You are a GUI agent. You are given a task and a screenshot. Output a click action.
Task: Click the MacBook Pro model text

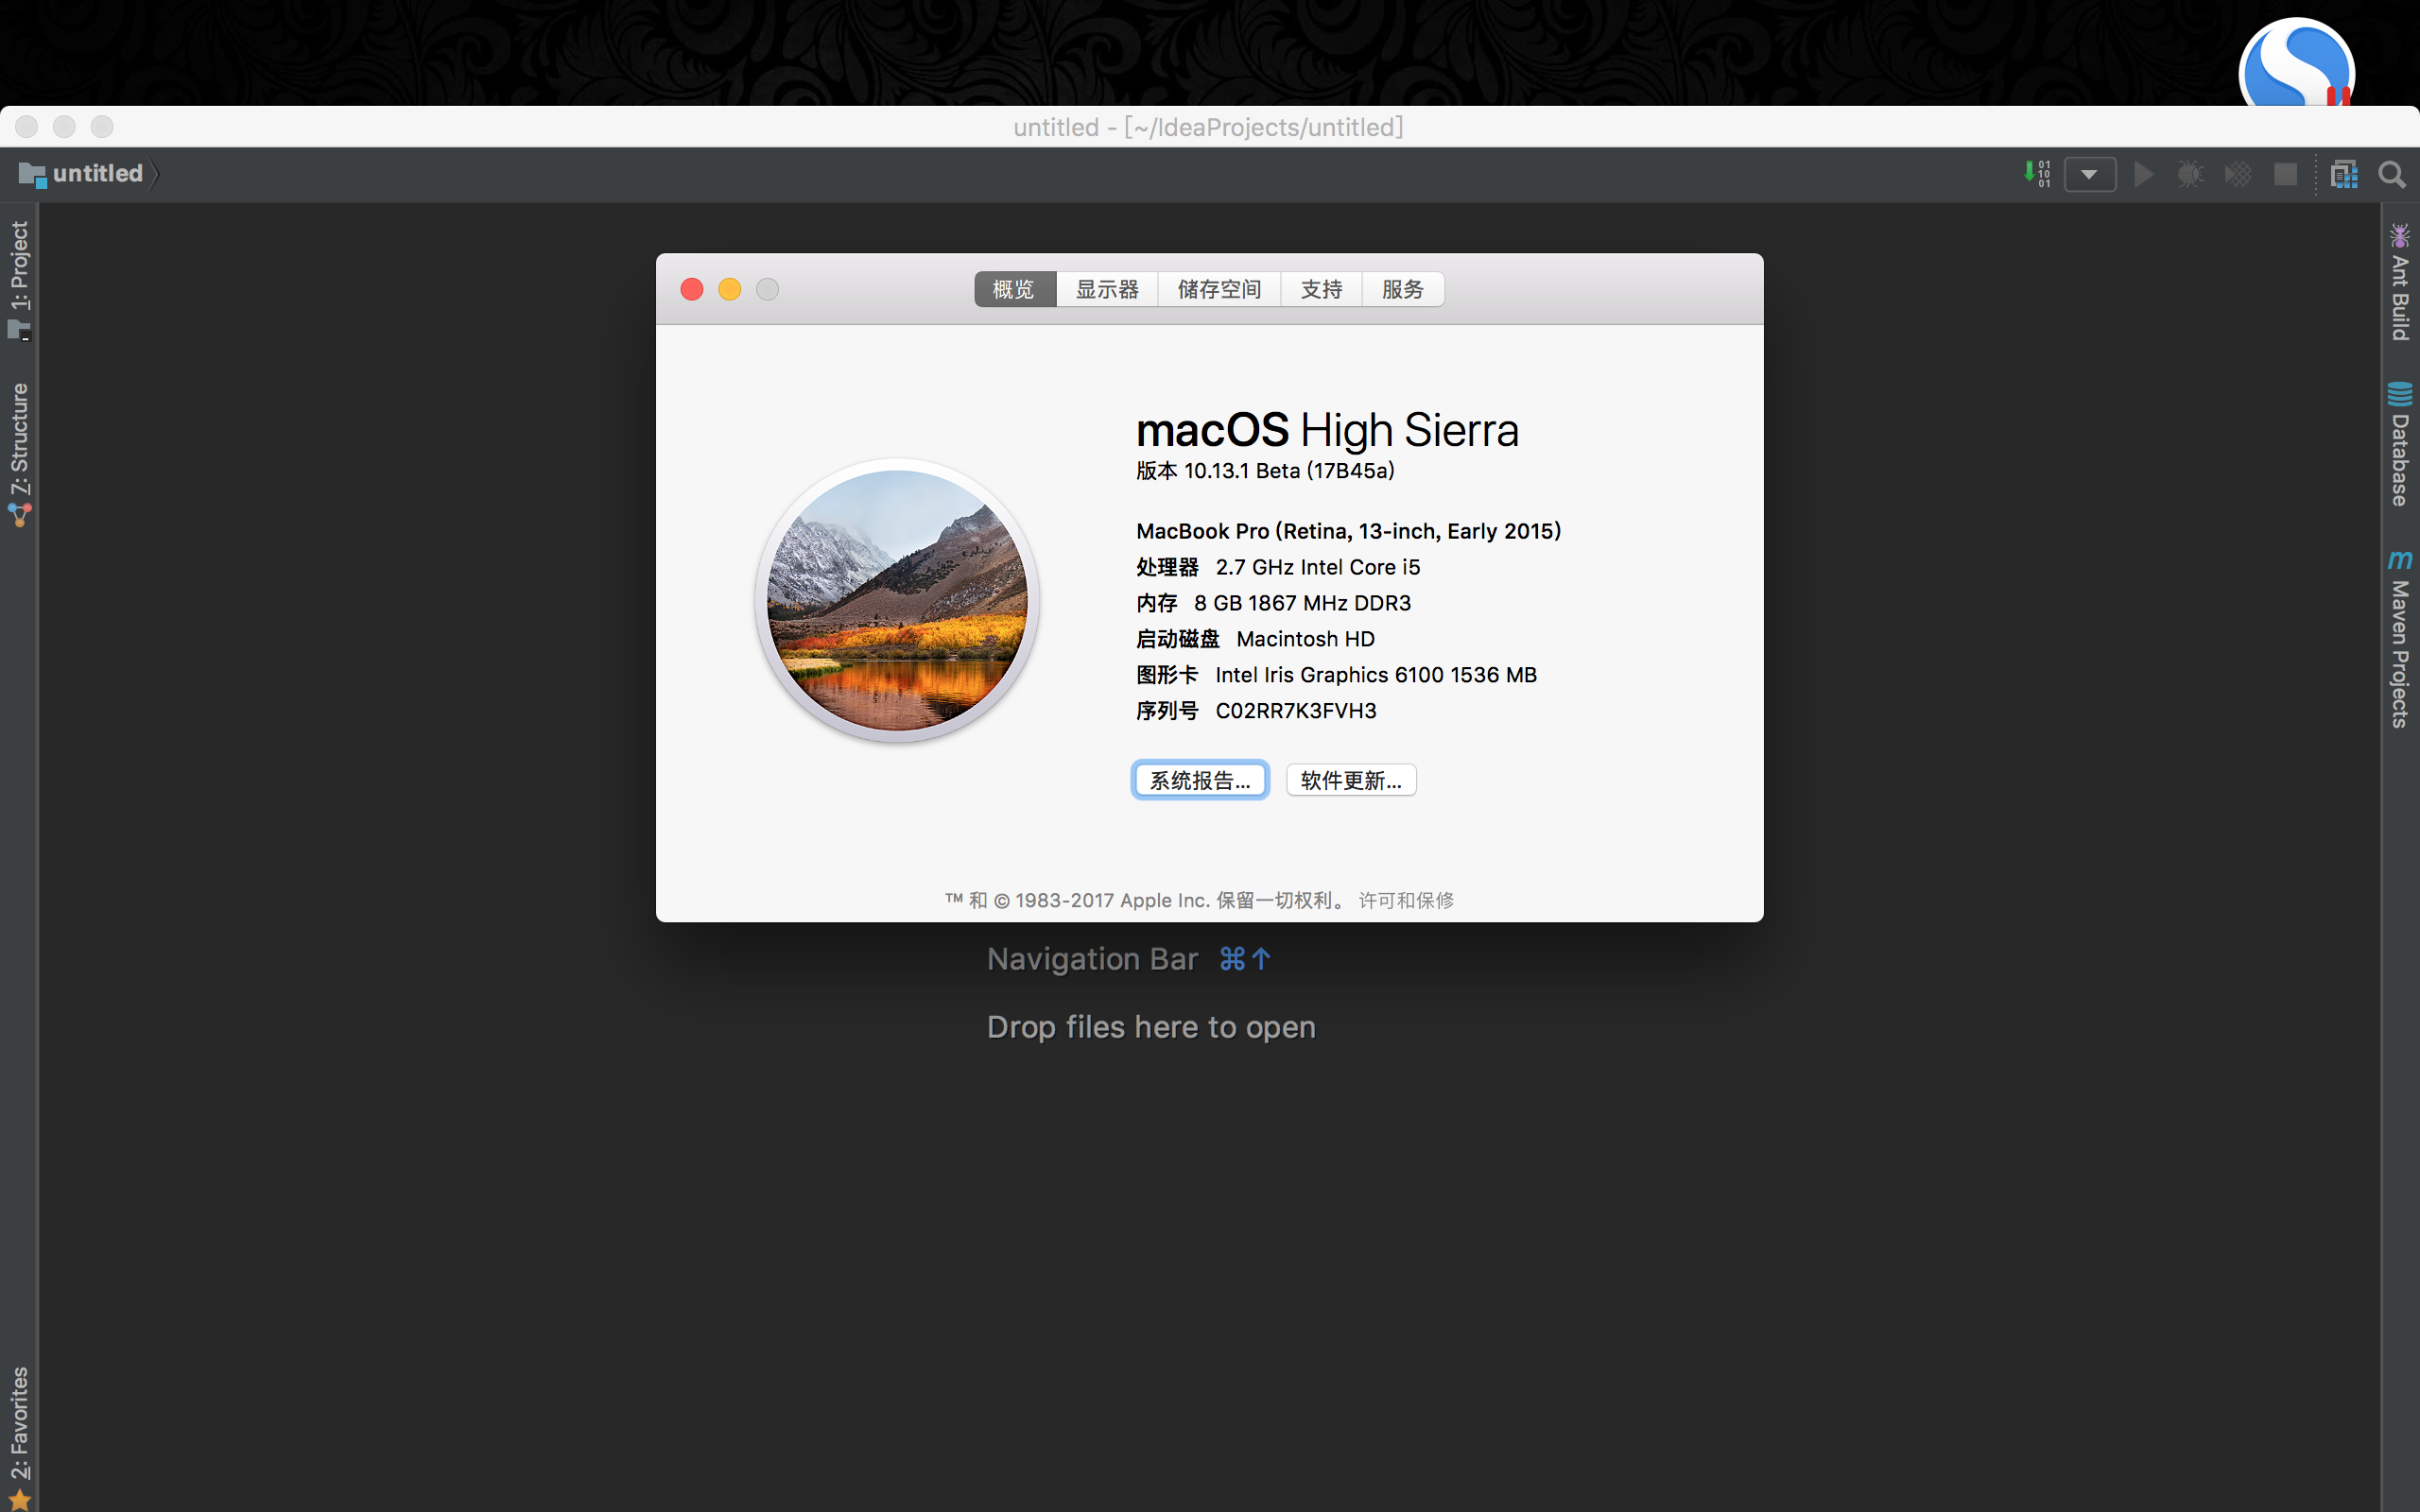coord(1348,531)
